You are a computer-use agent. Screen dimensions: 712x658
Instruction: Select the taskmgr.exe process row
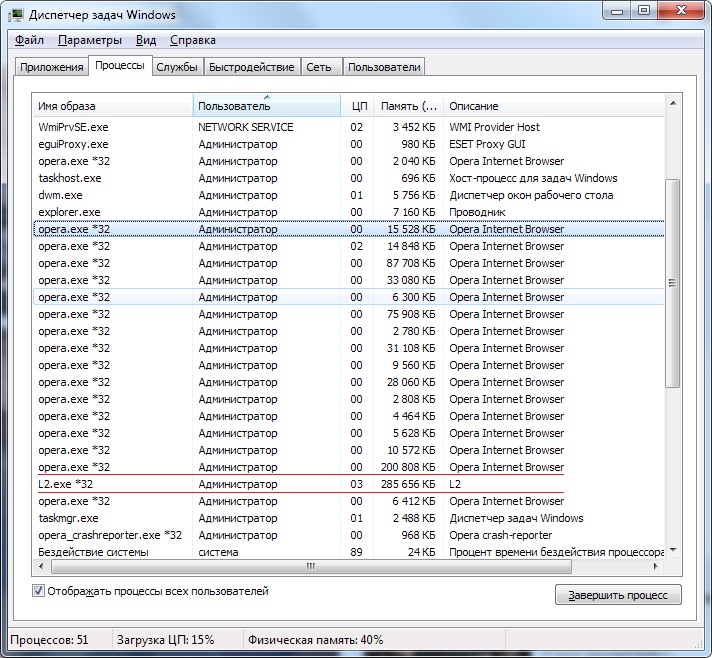coord(348,518)
